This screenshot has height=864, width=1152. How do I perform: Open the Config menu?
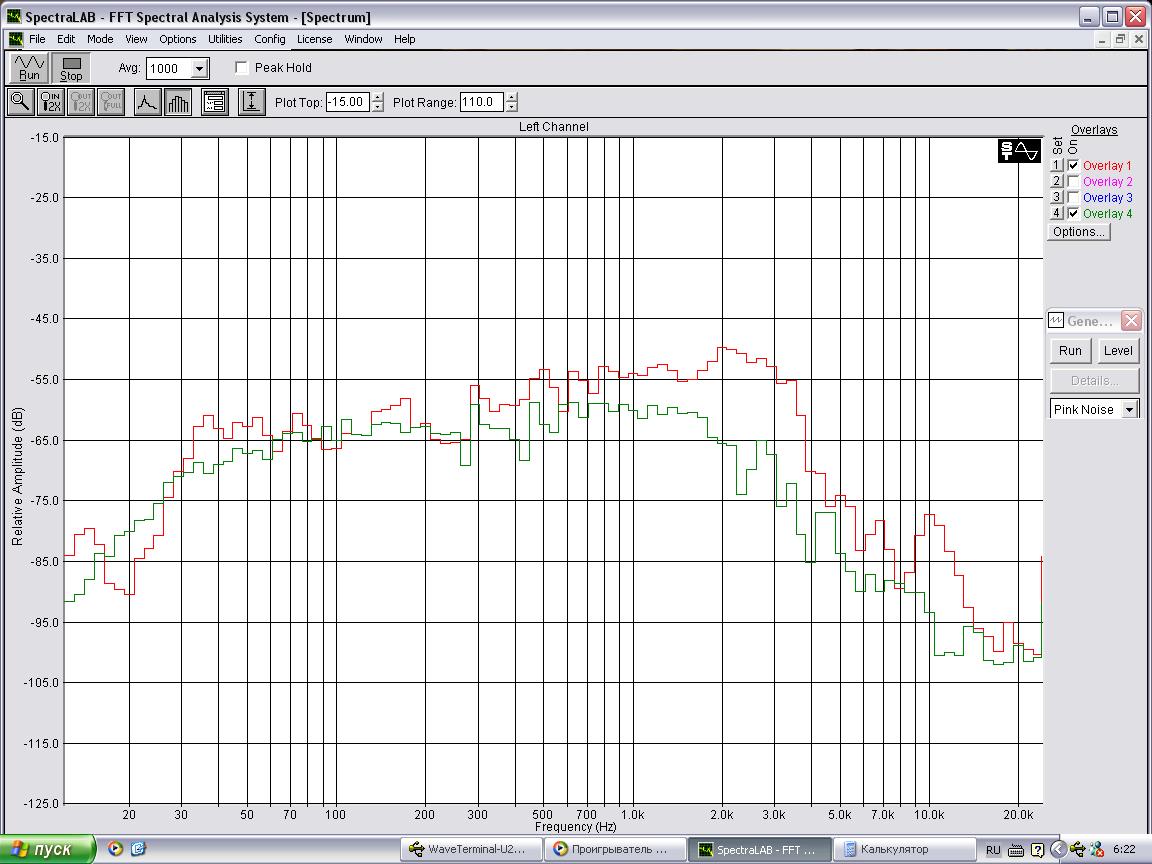270,39
